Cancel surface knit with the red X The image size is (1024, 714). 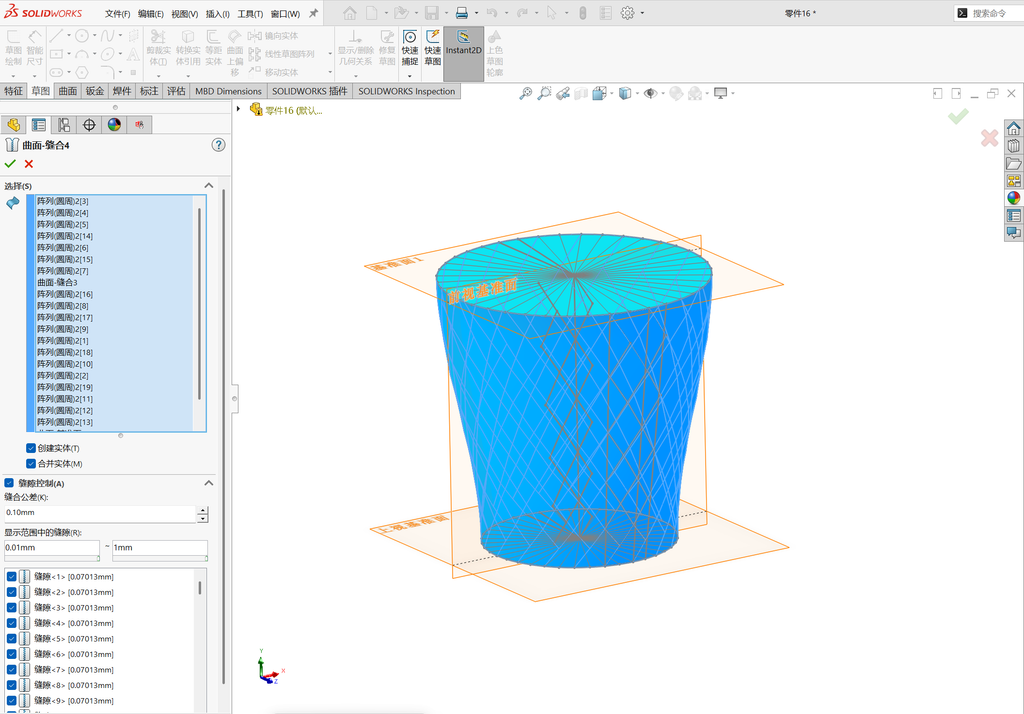pos(29,164)
